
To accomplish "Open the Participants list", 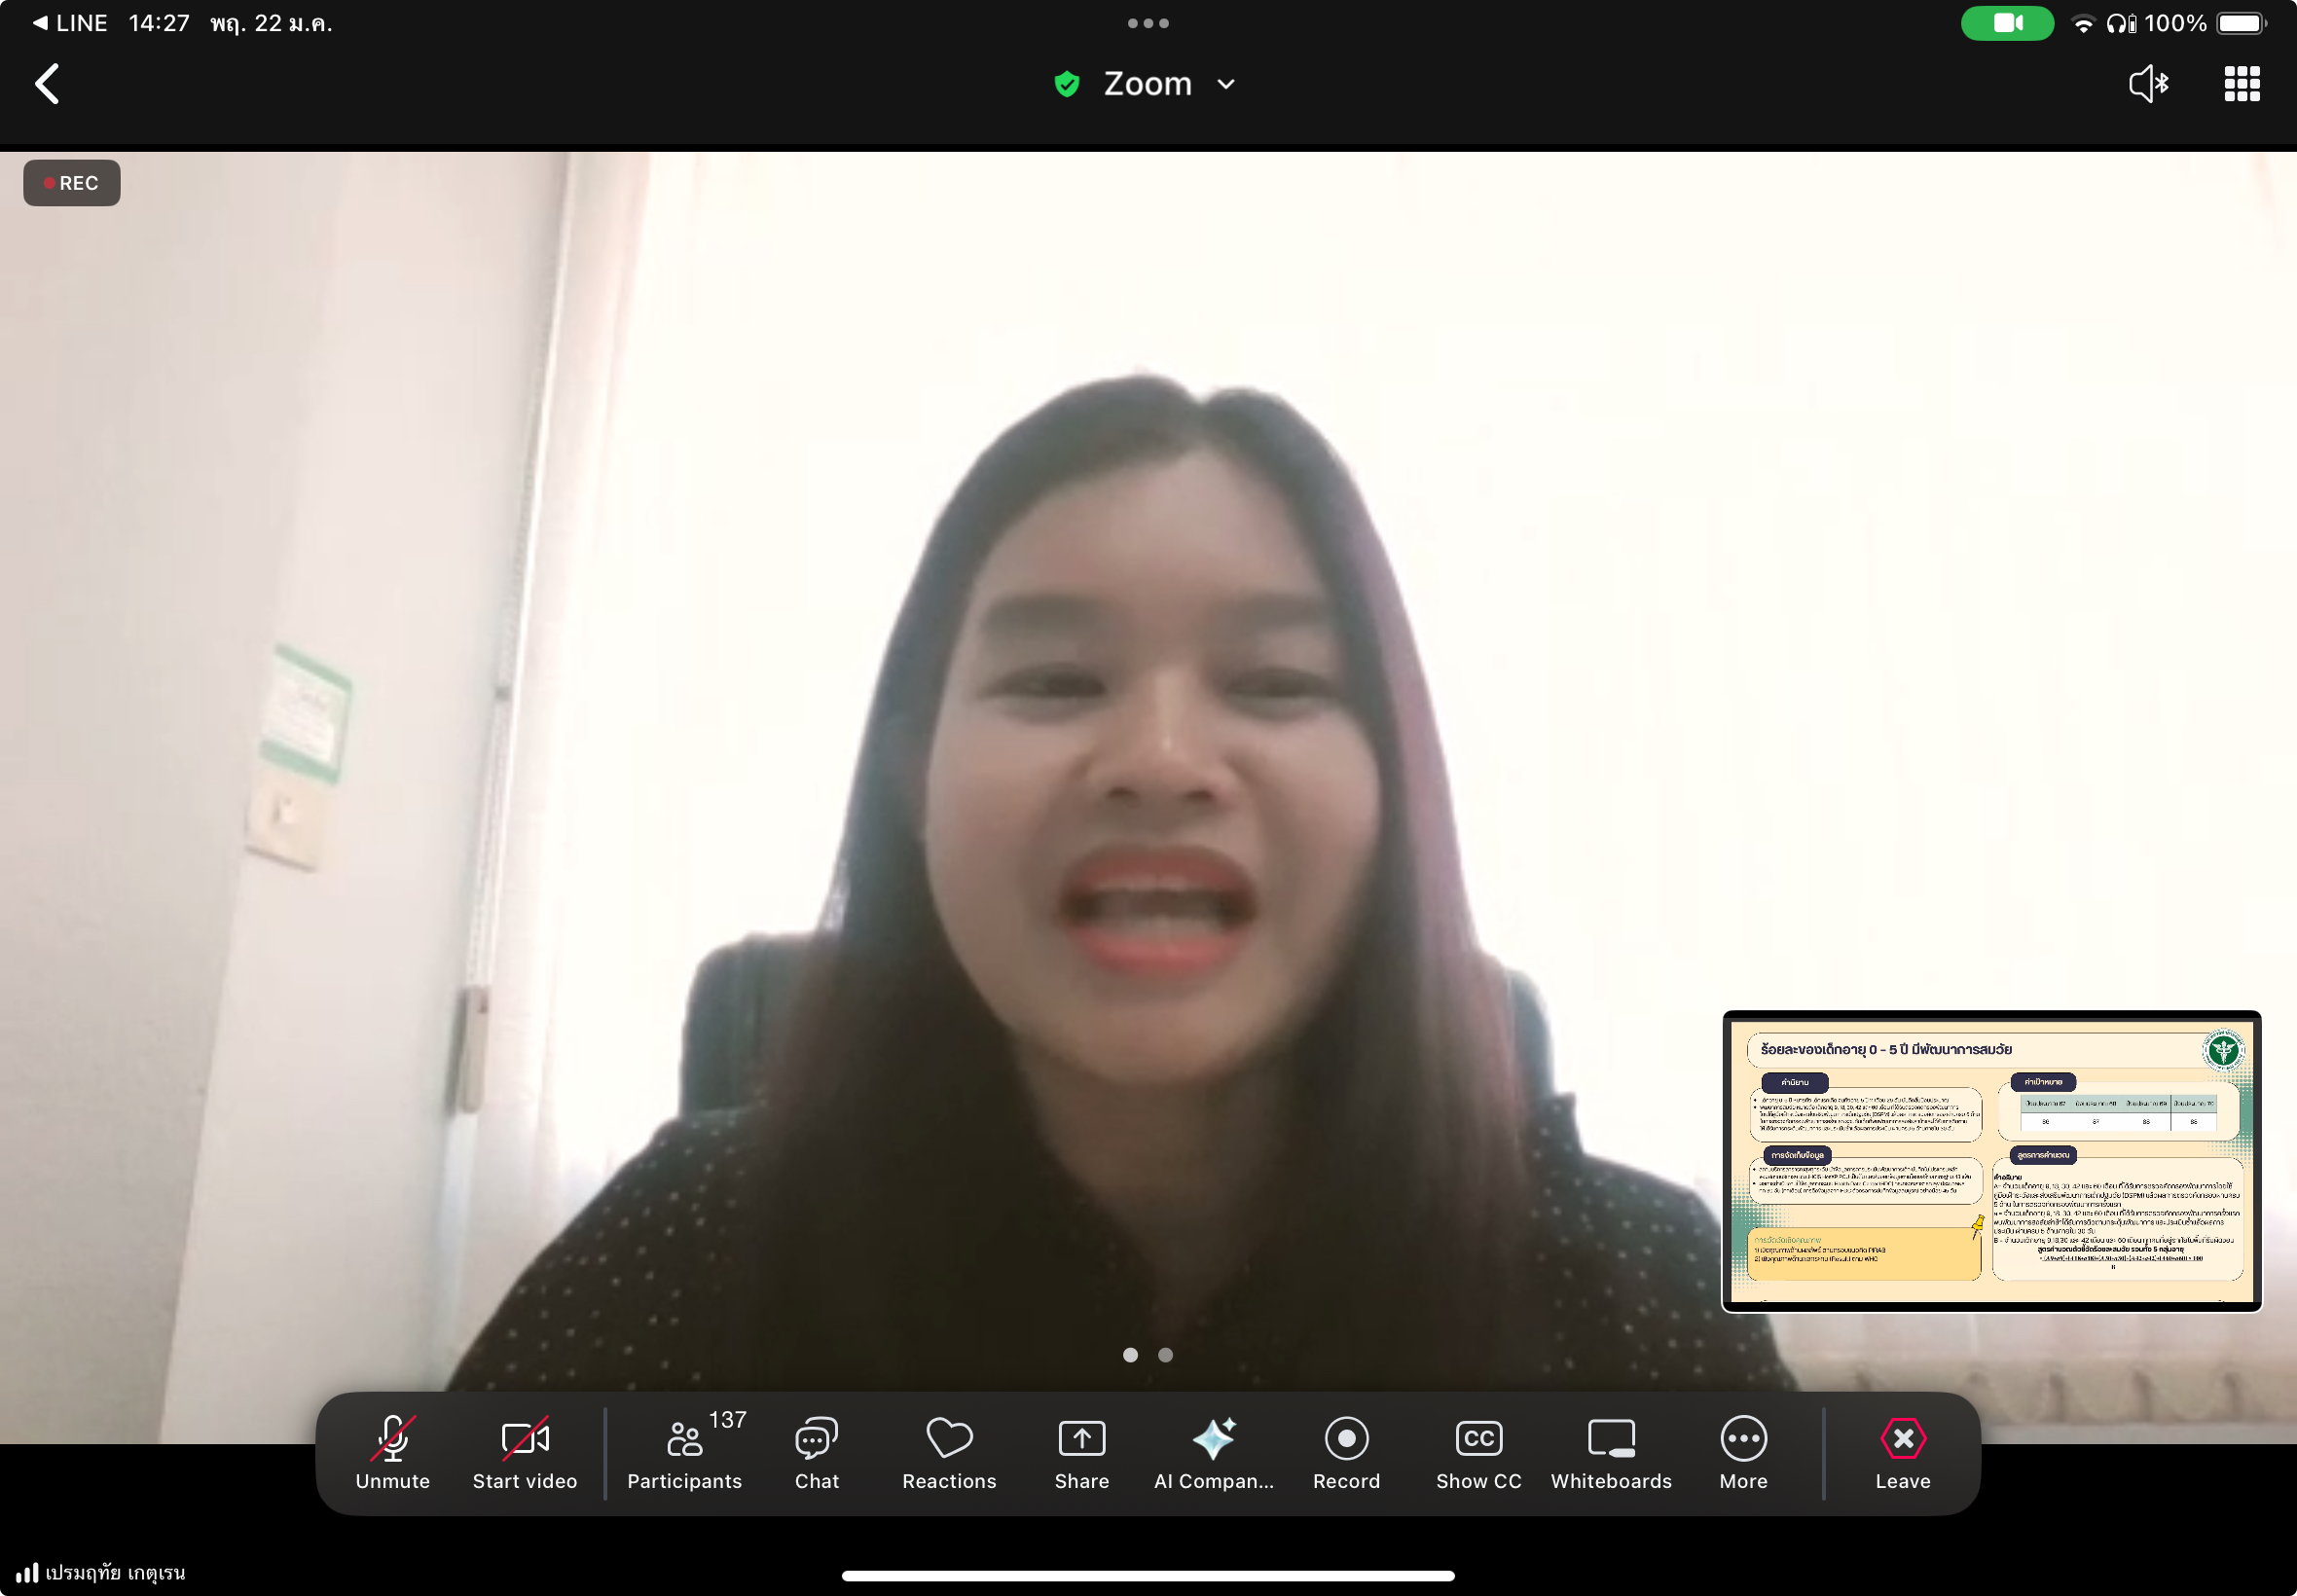I will [x=685, y=1451].
